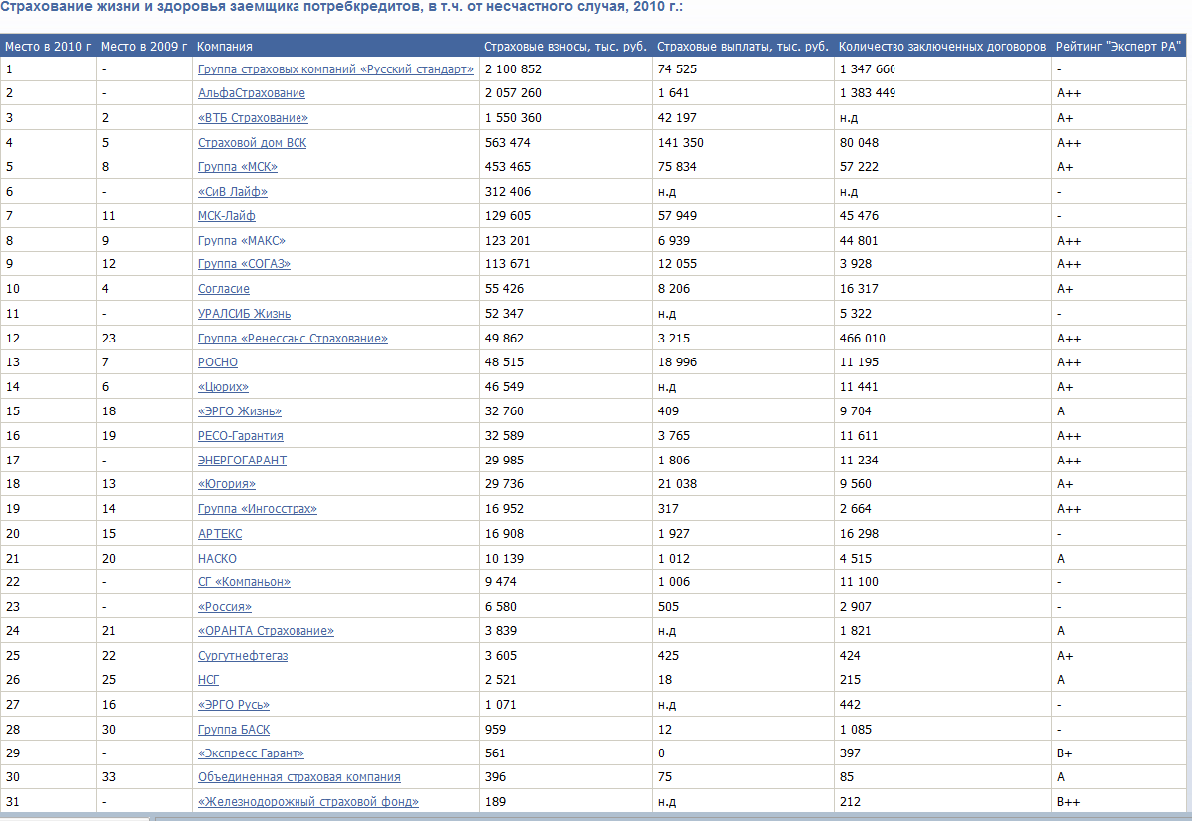Click the РЕСО-Гарантия link
Screen dimensions: 1192x821
pos(240,436)
